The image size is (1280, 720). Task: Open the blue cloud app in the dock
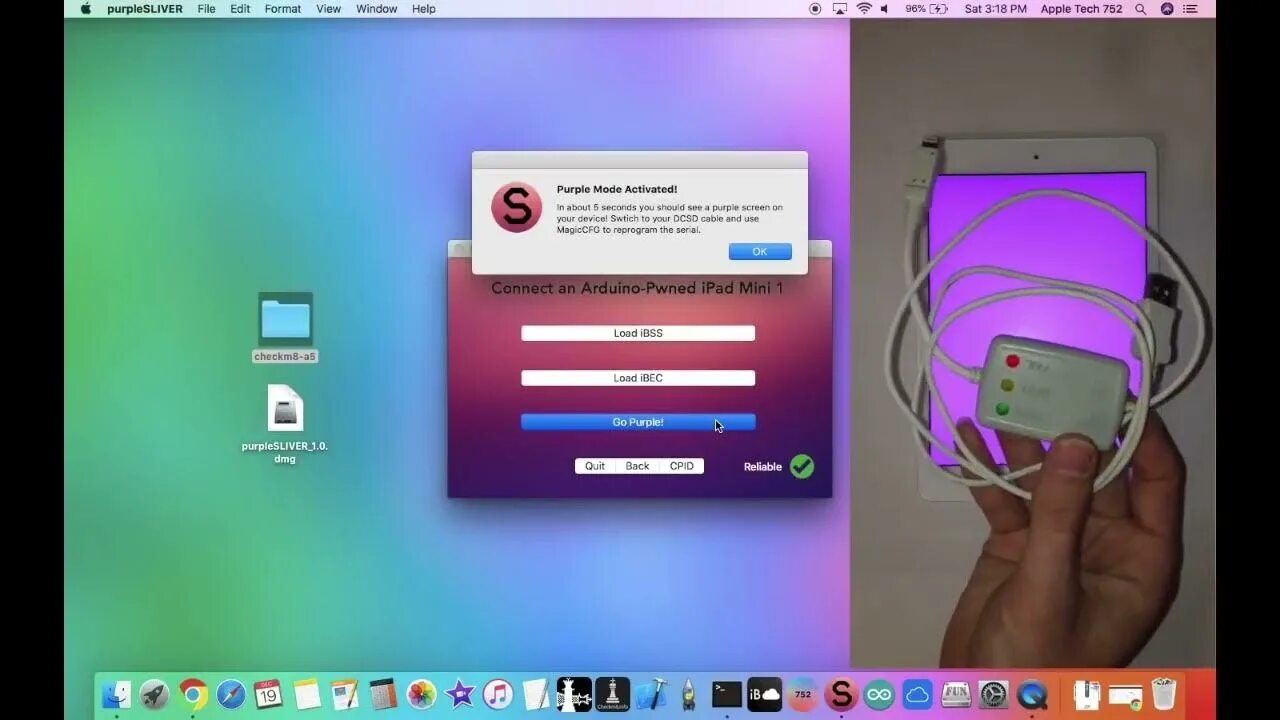(917, 693)
